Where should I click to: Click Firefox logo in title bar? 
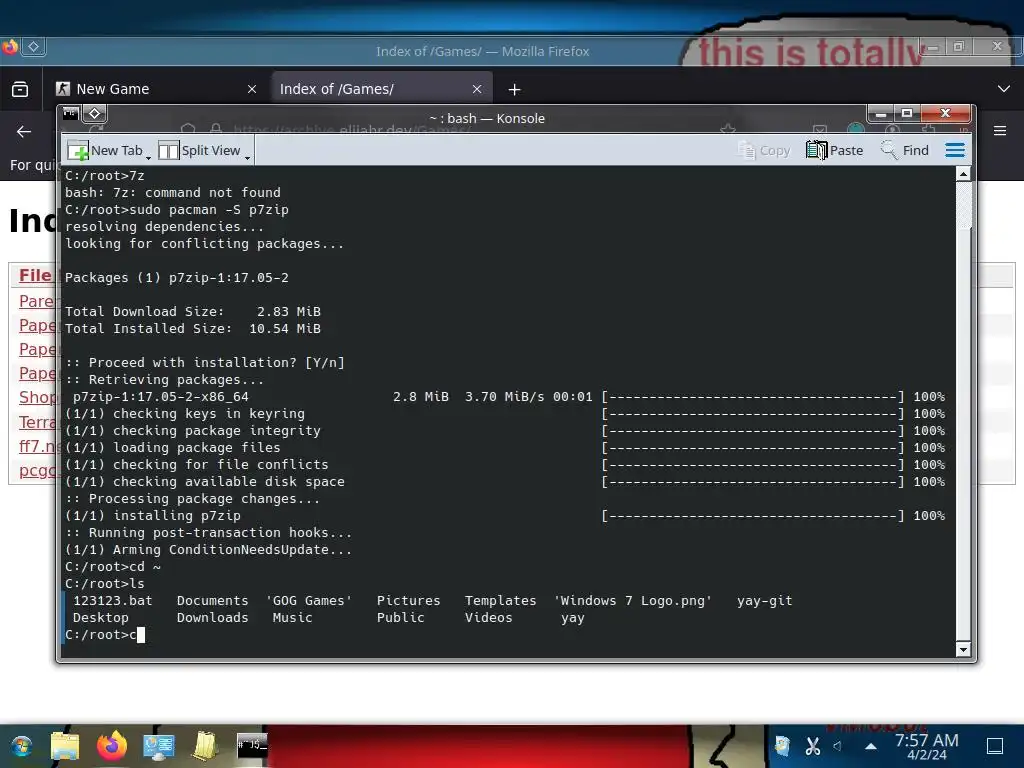10,46
